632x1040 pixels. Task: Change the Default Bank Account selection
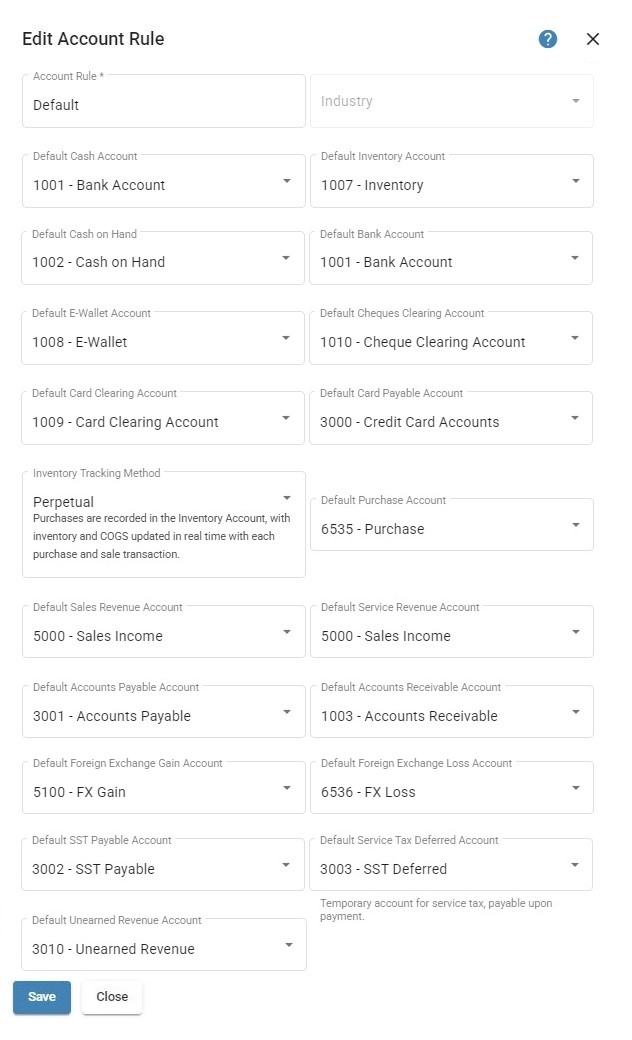(x=450, y=258)
